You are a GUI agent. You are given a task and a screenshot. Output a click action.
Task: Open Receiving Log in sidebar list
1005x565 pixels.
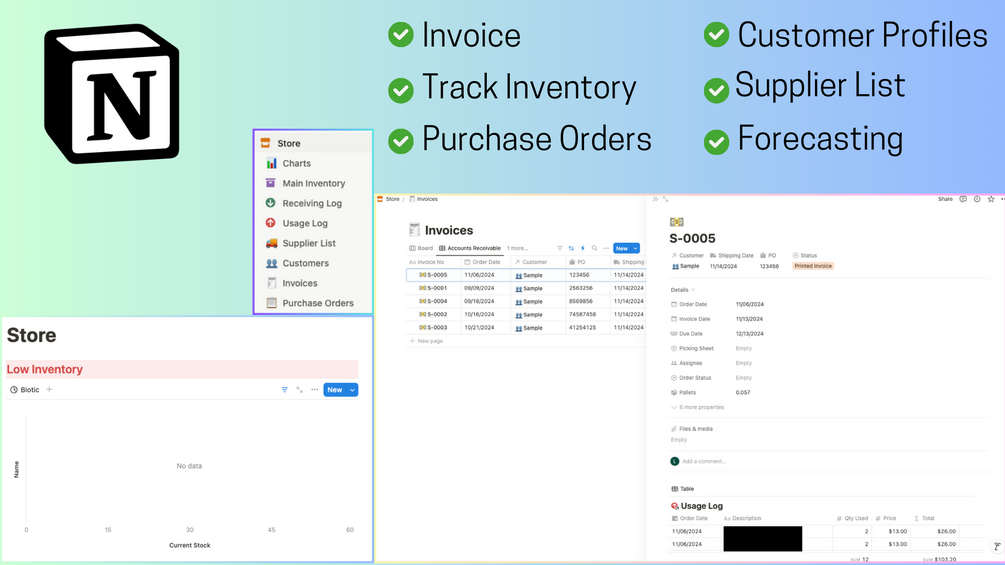312,203
